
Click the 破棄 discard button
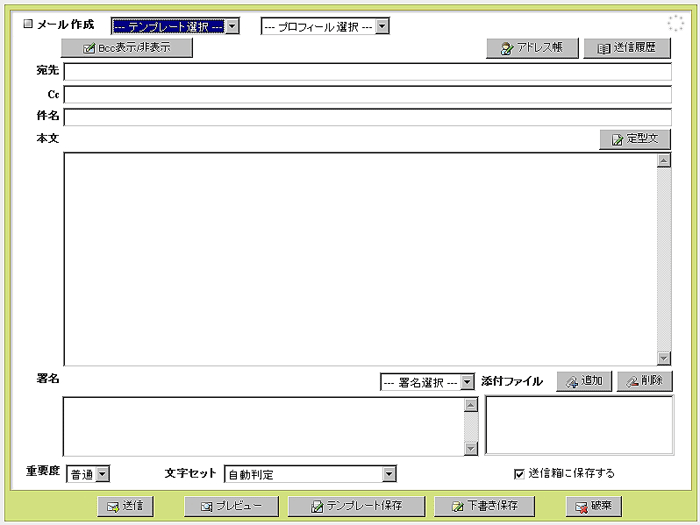point(593,506)
